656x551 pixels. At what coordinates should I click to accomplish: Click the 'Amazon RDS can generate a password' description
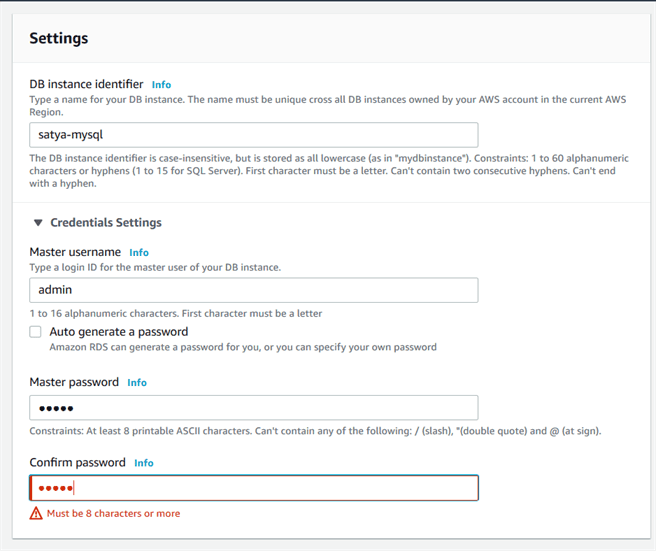[242, 347]
